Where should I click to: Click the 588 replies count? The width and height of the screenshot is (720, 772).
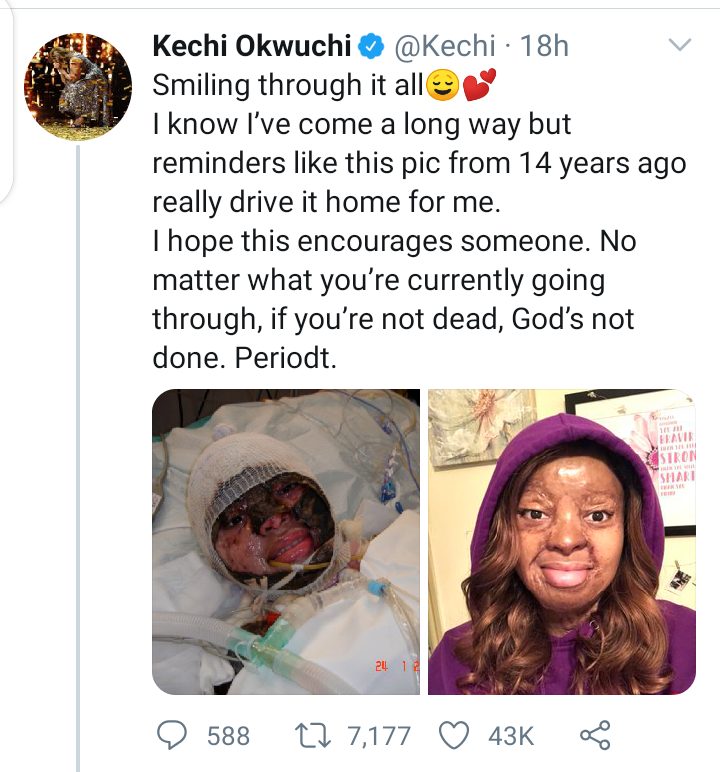click(228, 736)
